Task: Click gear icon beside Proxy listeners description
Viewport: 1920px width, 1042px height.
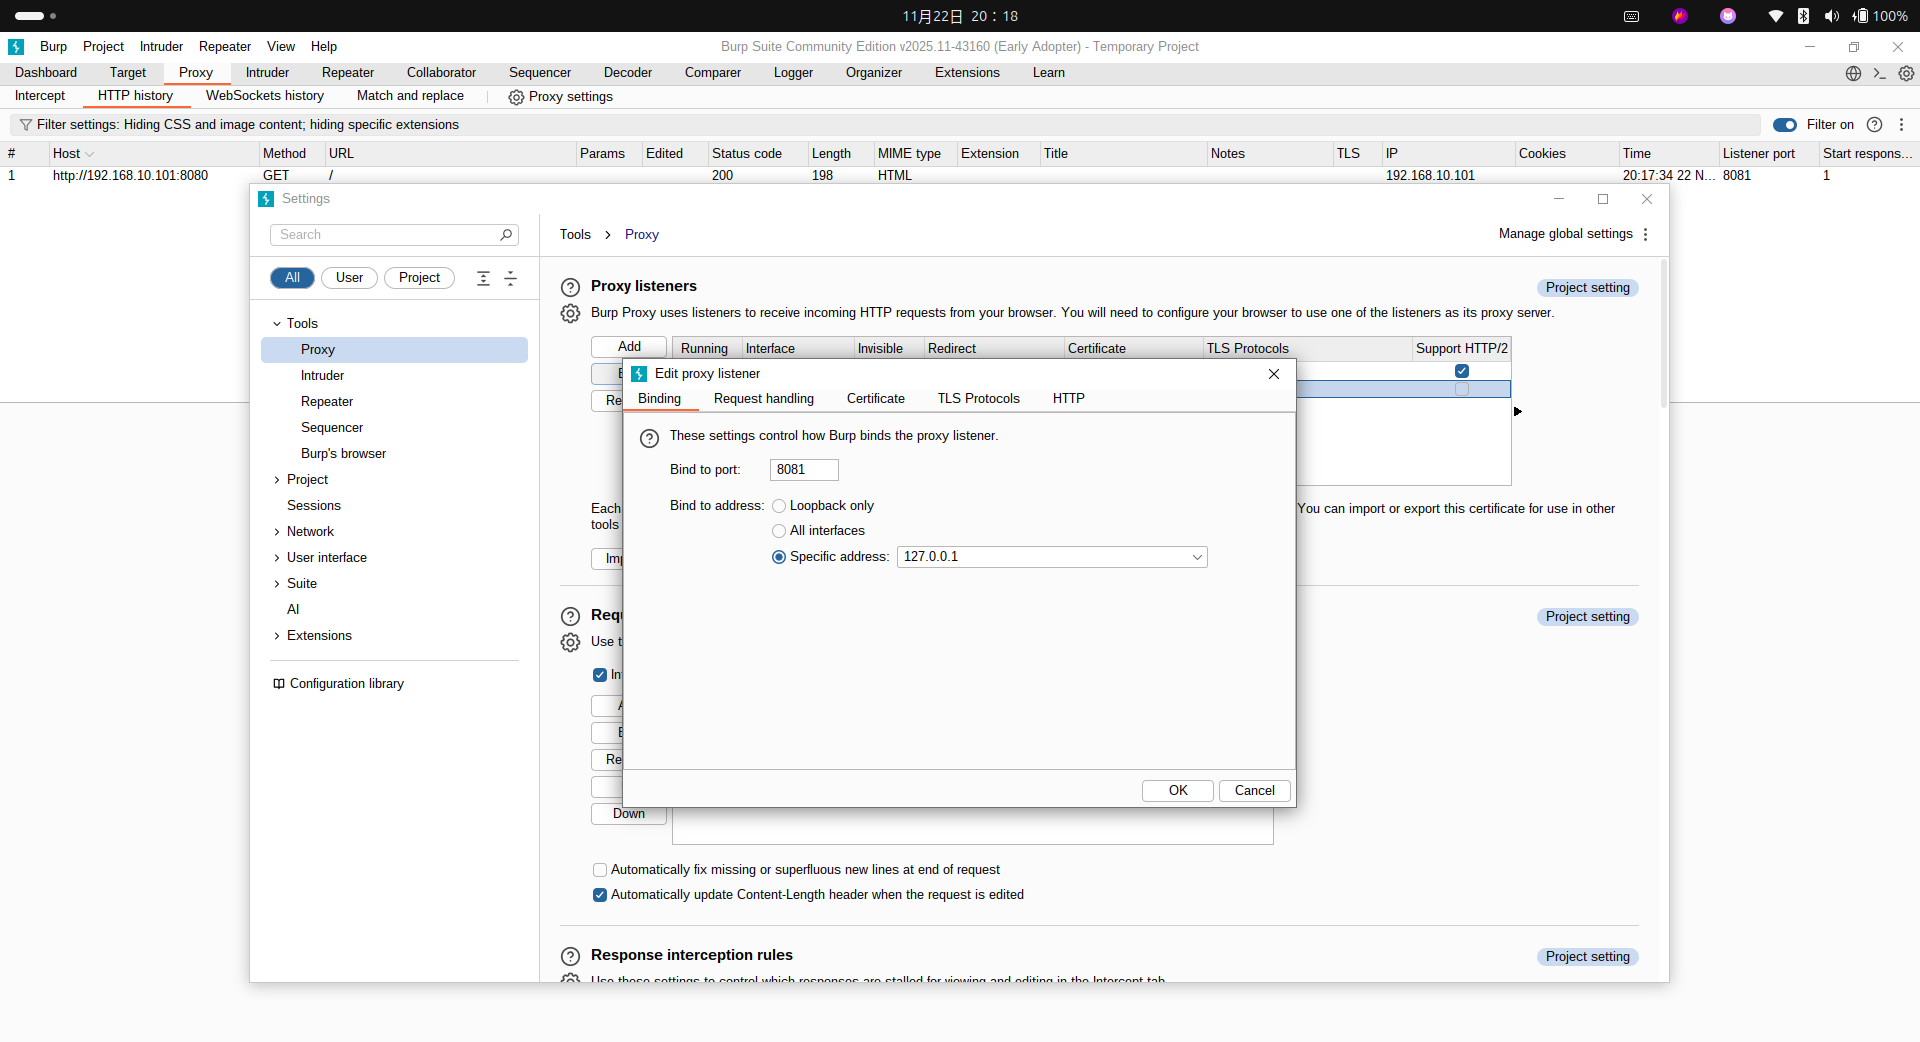Action: pyautogui.click(x=570, y=313)
